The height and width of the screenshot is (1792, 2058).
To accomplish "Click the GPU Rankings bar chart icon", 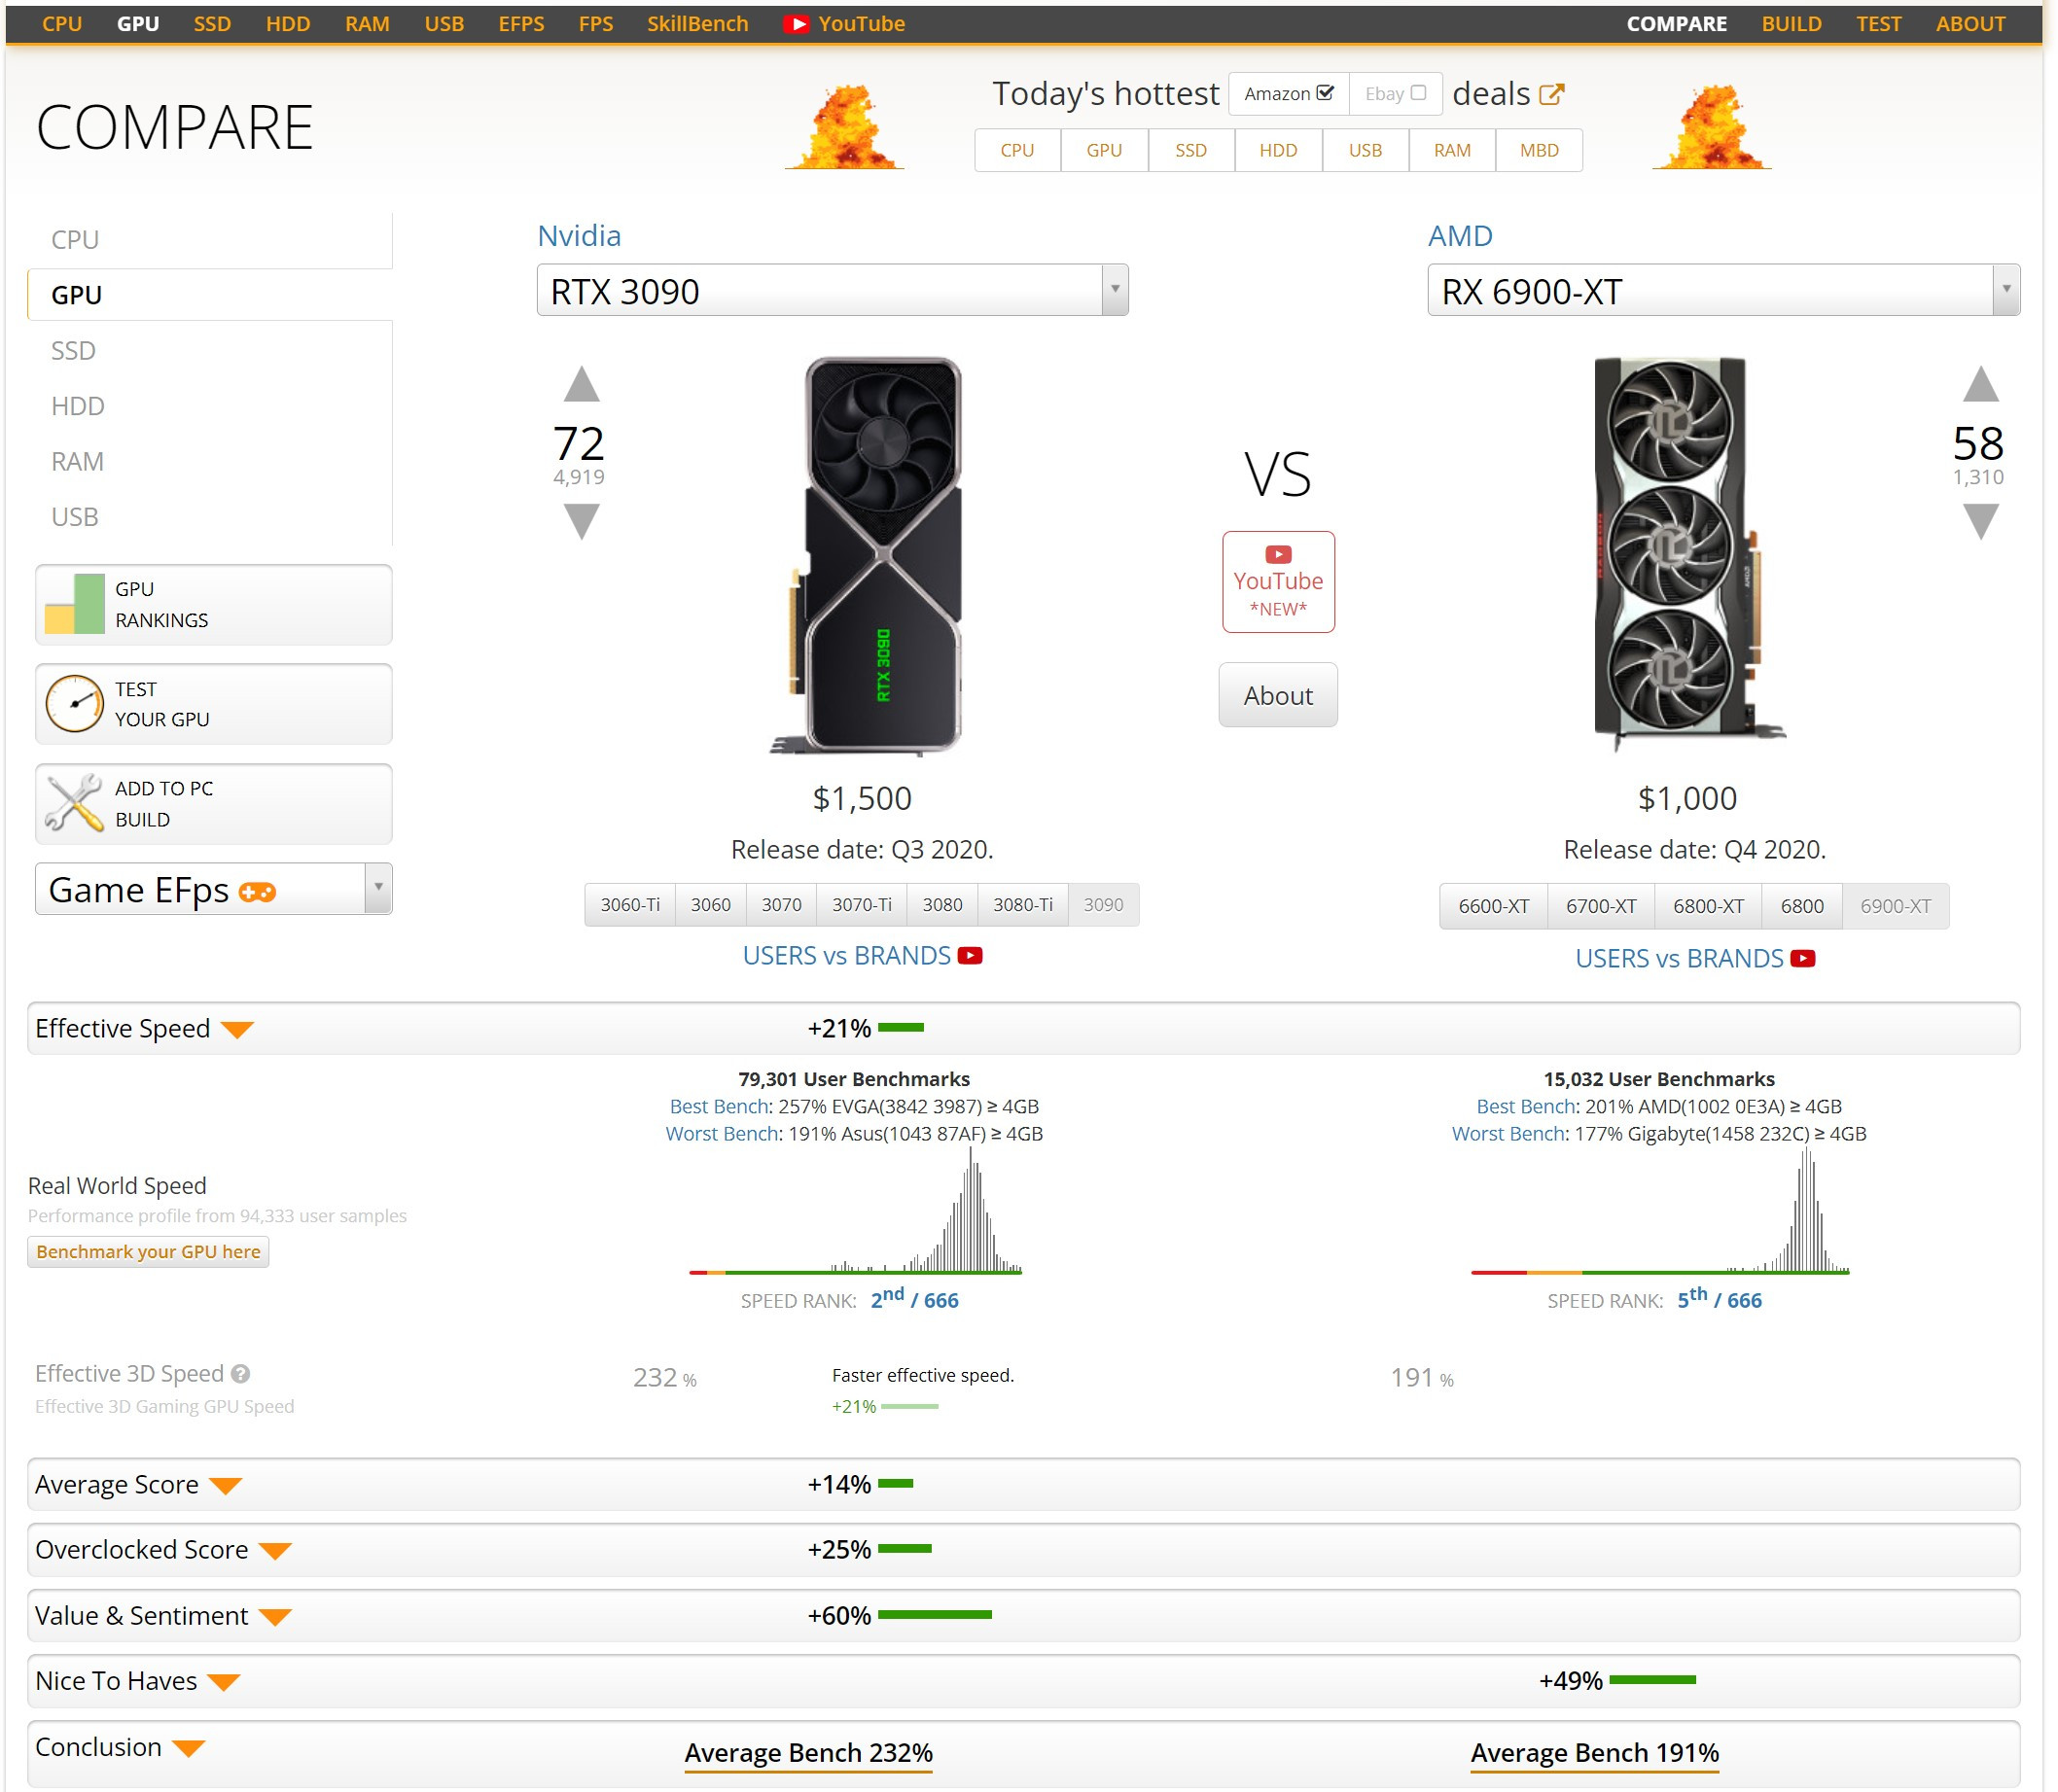I will [74, 604].
